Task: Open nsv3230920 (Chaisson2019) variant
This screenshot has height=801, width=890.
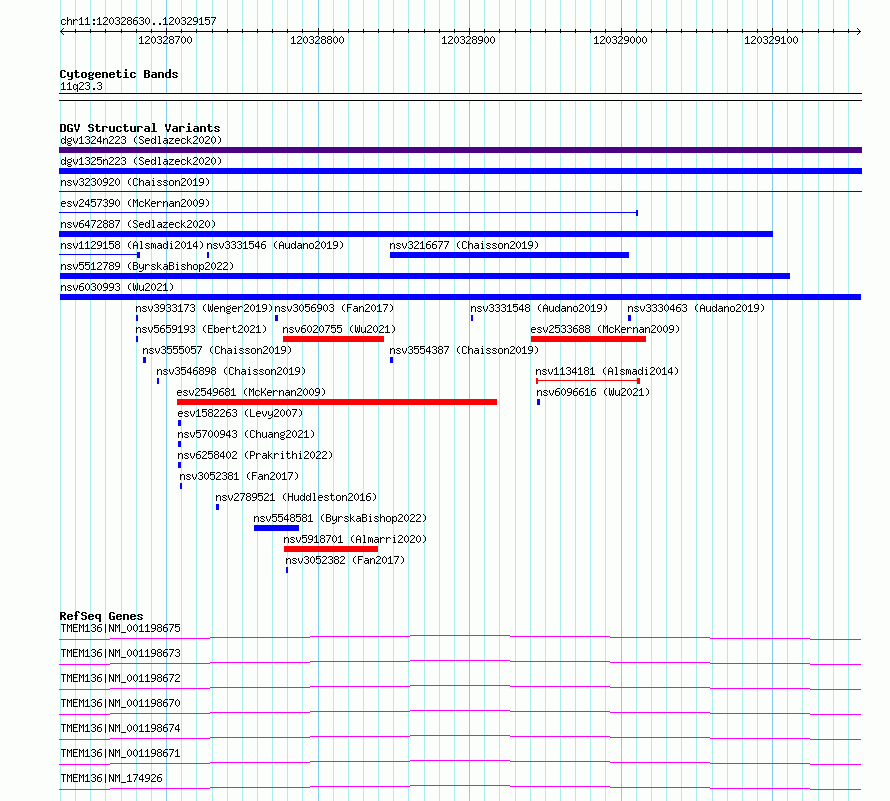Action: pyautogui.click(x=135, y=182)
